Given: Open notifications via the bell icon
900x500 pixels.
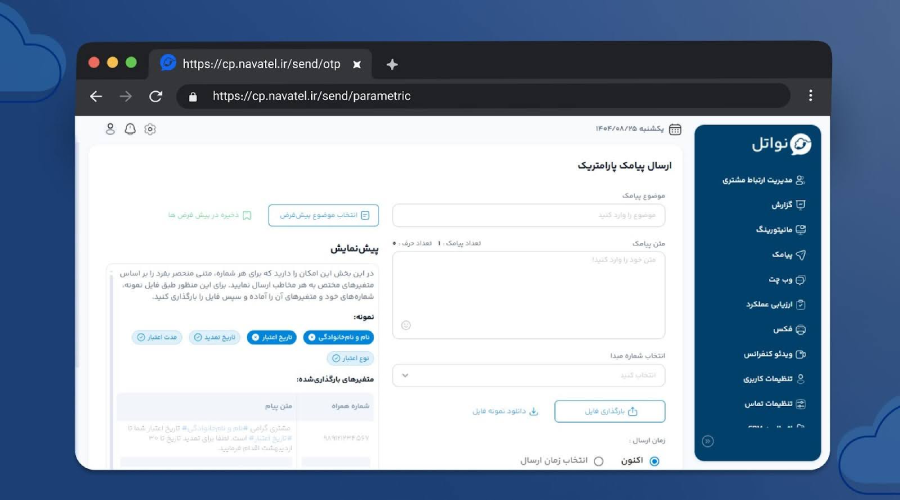Looking at the screenshot, I should tap(130, 129).
